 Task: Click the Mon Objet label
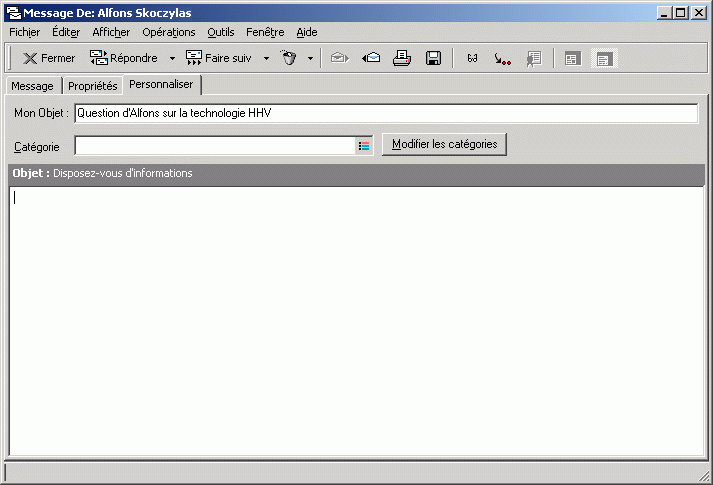[x=41, y=113]
